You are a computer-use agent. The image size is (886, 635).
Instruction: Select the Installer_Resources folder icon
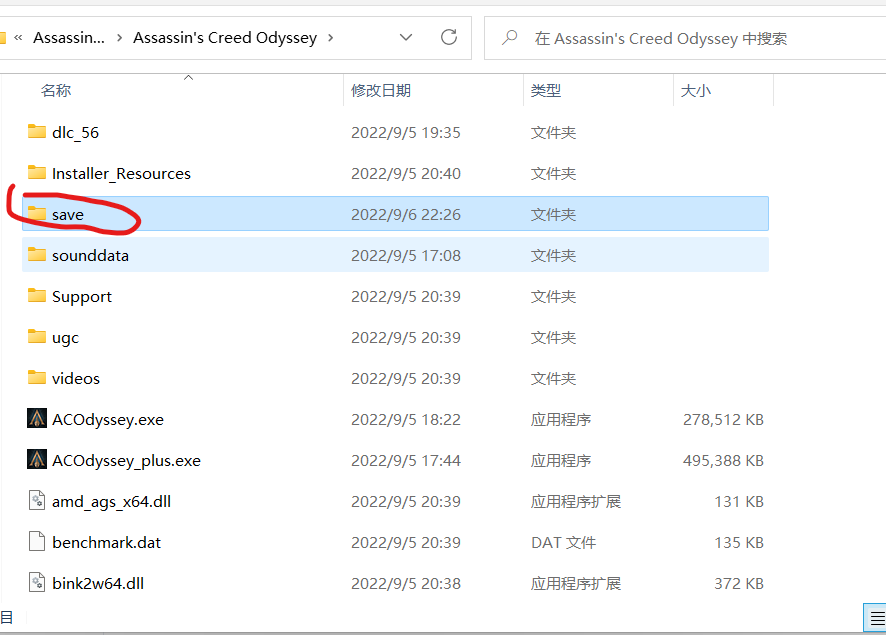[37, 172]
